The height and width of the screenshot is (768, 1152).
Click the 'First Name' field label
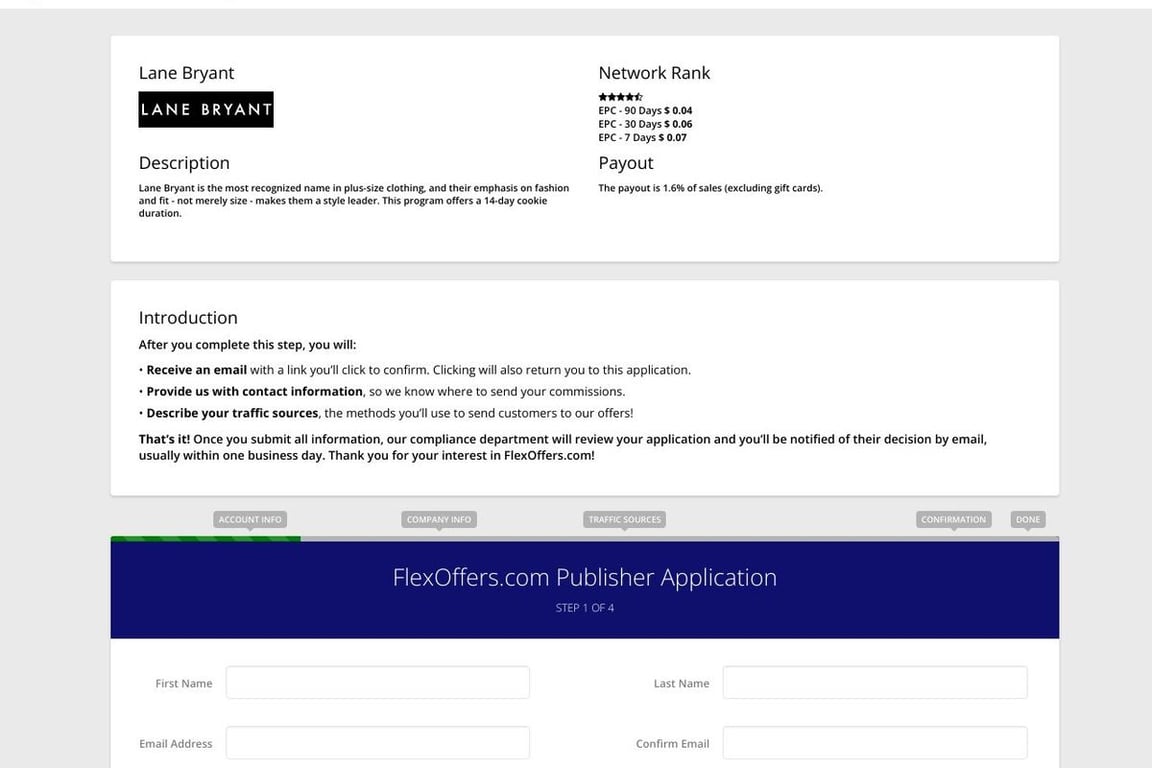184,683
